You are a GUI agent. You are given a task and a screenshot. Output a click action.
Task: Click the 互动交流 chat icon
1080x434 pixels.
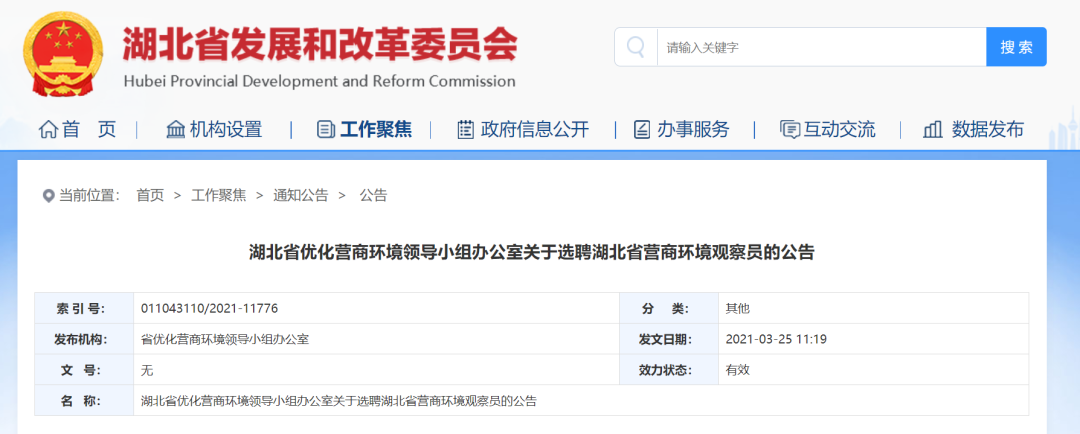(790, 129)
